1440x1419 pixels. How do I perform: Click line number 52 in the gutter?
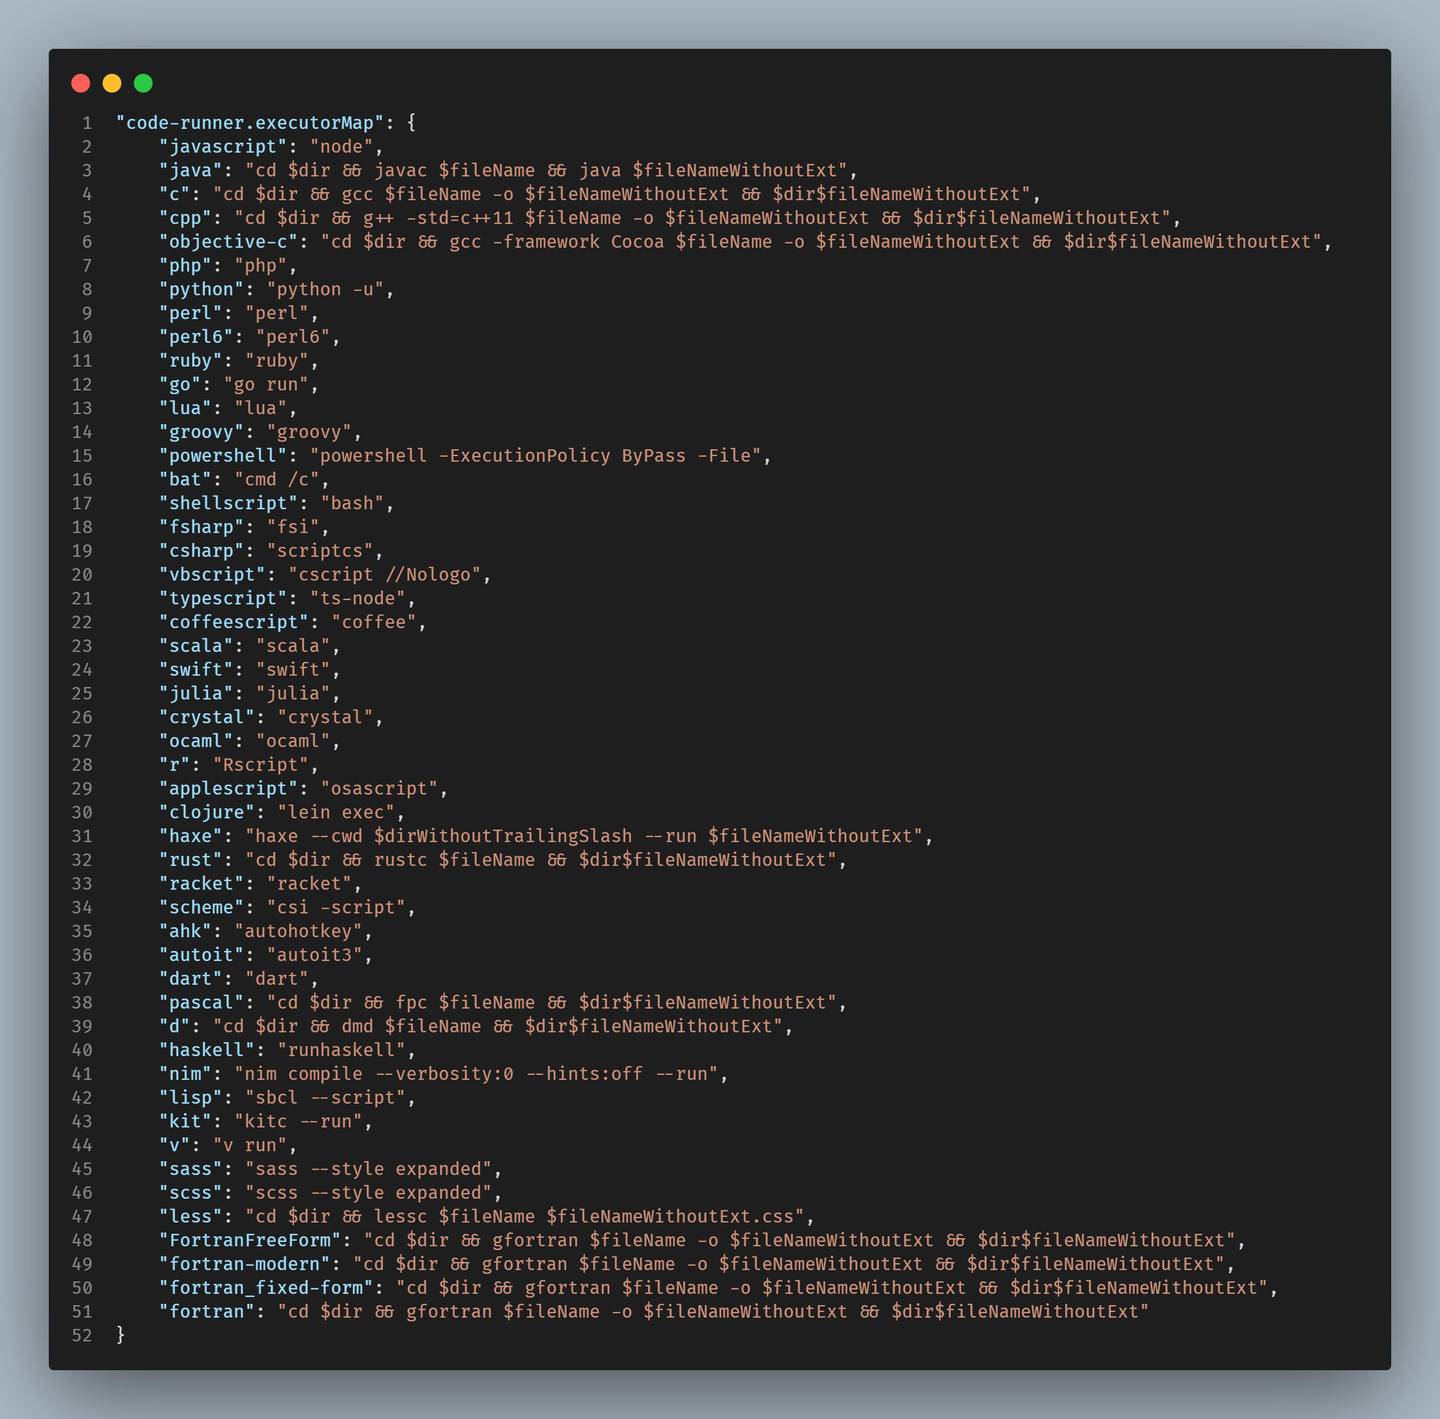click(x=81, y=1335)
